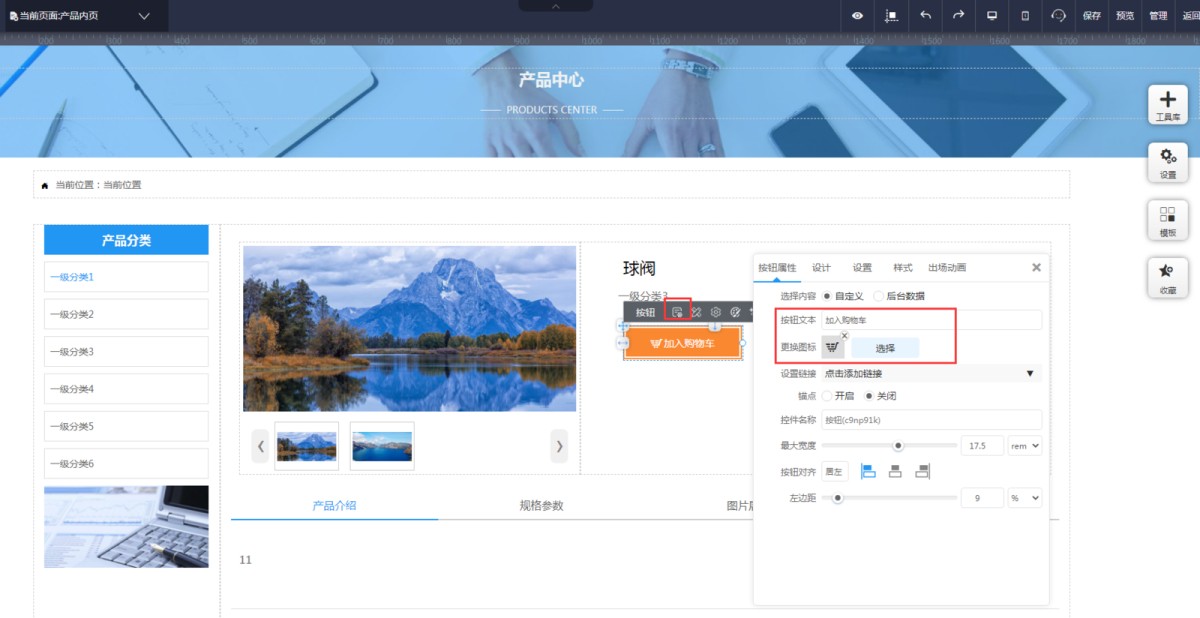The image size is (1200, 618).
Task: Click the redo arrow in top toolbar
Action: (958, 15)
